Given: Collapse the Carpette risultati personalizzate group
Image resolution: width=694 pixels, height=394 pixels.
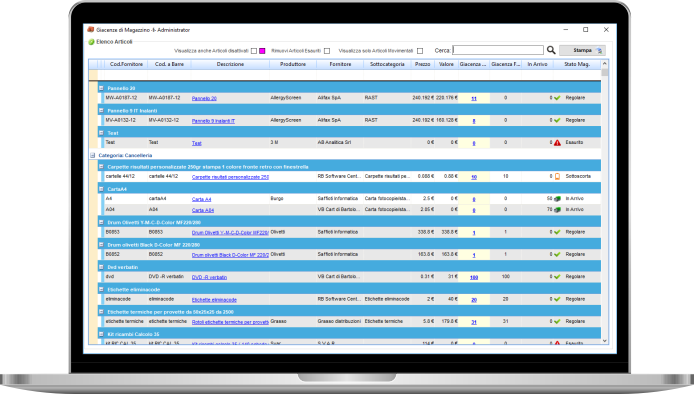Looking at the screenshot, I should coord(101,166).
